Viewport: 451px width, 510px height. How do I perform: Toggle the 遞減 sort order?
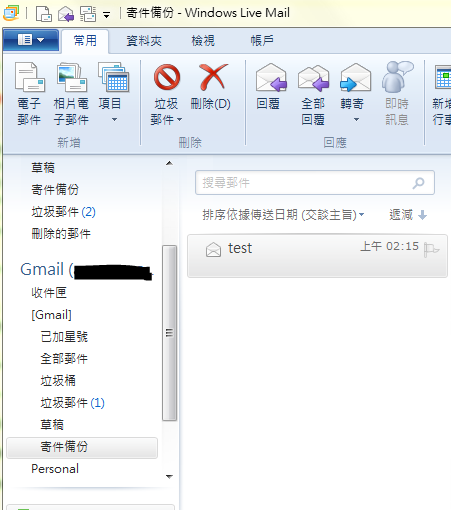[408, 215]
